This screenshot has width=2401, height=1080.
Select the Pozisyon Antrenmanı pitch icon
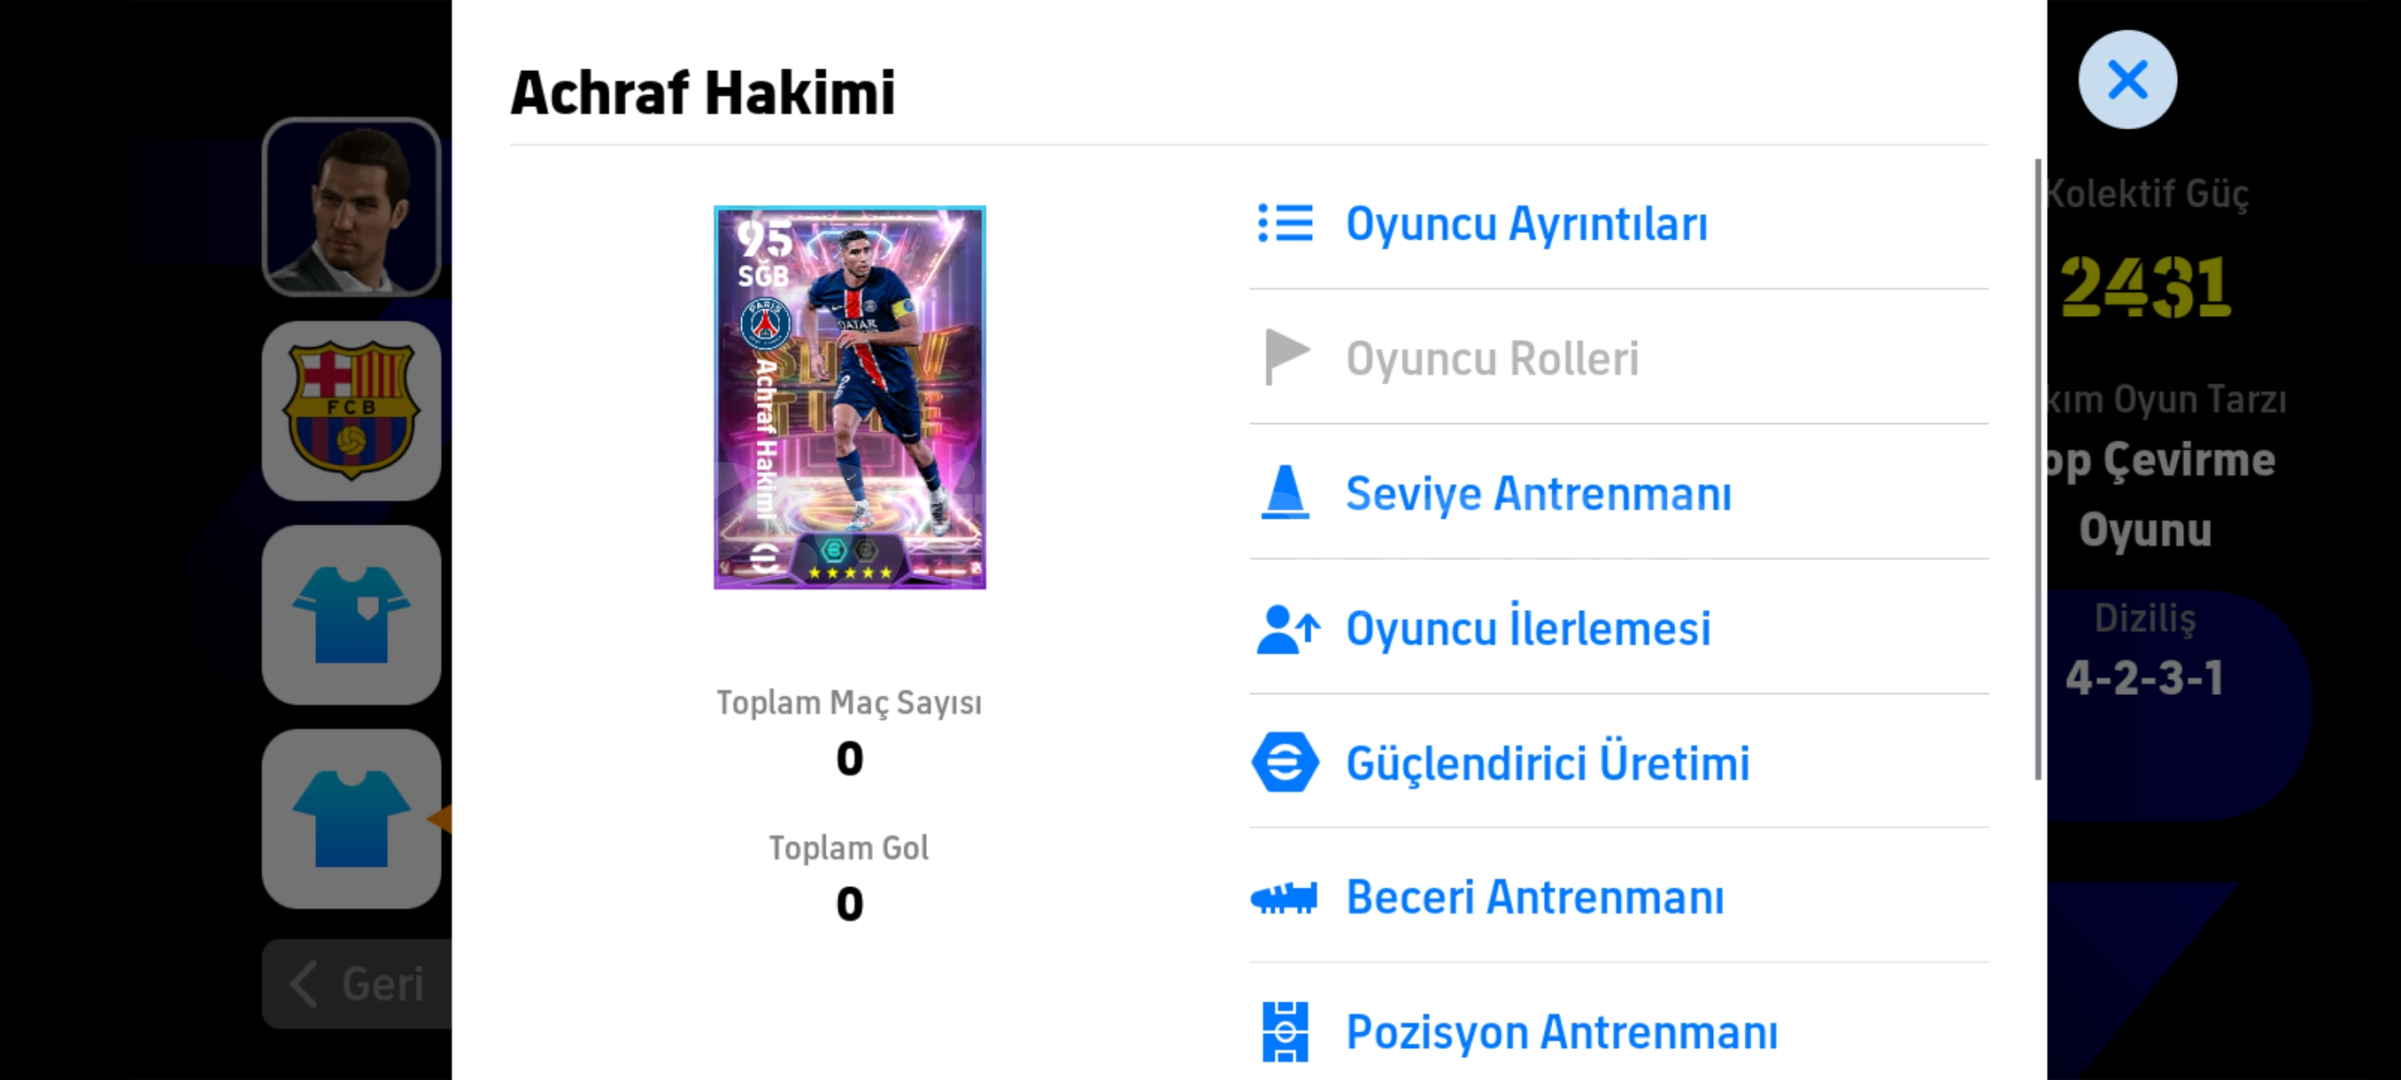click(x=1285, y=1032)
